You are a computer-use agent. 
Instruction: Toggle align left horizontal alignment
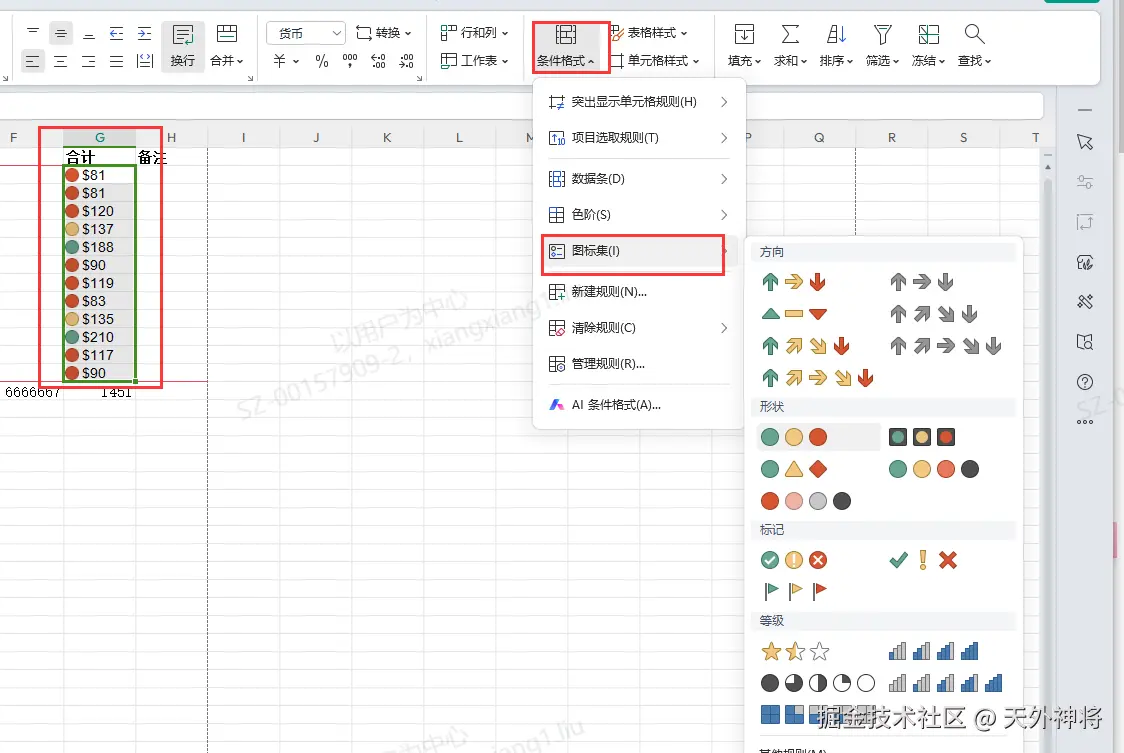coord(33,61)
